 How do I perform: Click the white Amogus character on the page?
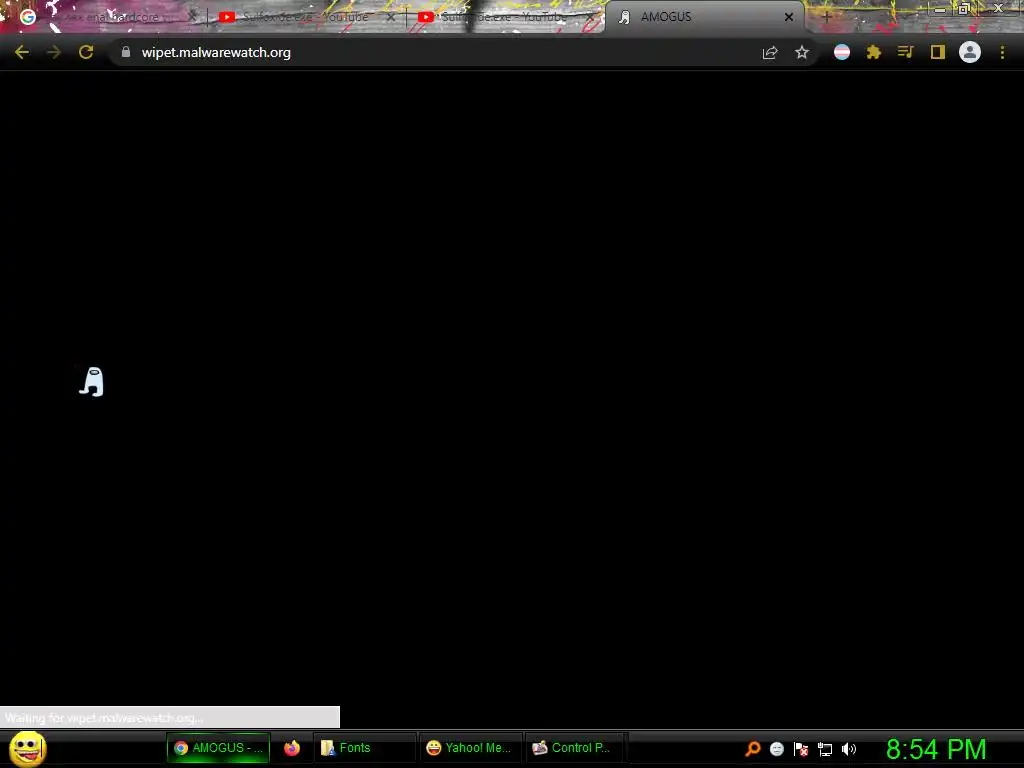(x=91, y=381)
